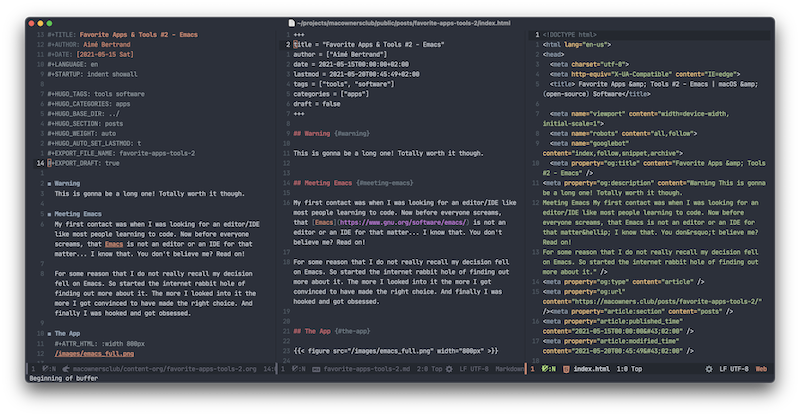This screenshot has height=416, width=800.
Task: Click the #+EXPORT_DRAFT: true line
Action: coord(83,163)
